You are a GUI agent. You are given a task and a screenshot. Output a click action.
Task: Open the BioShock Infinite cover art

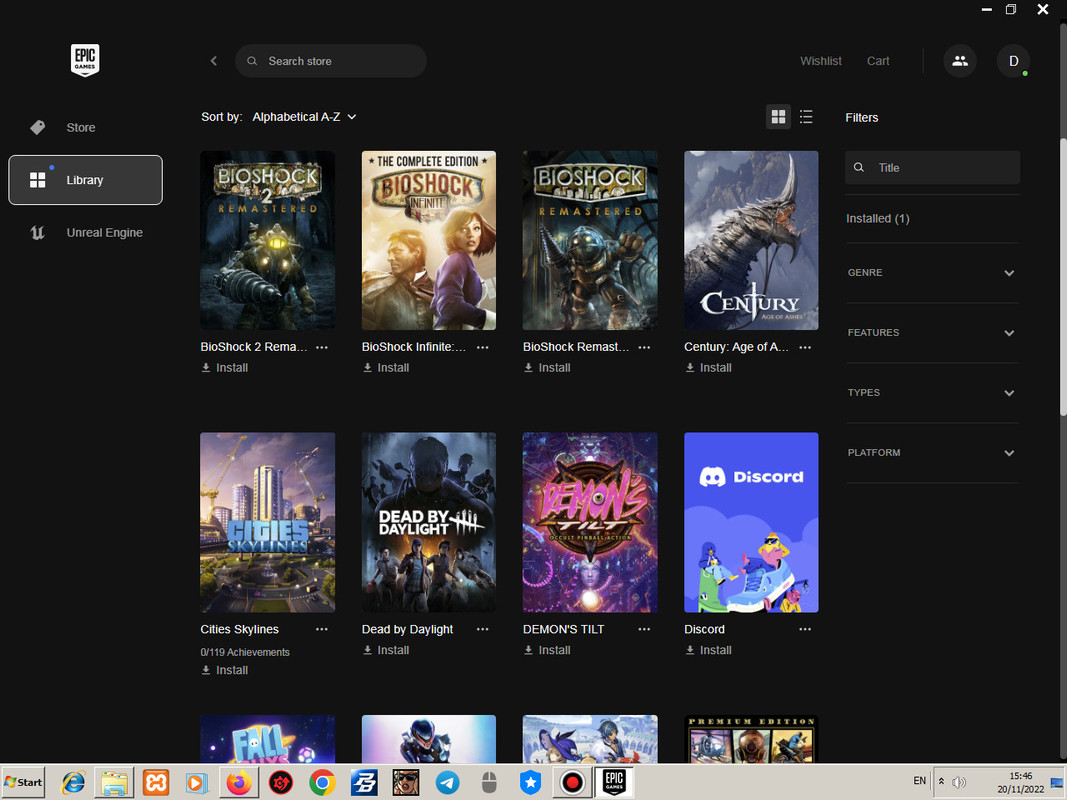[x=429, y=240]
